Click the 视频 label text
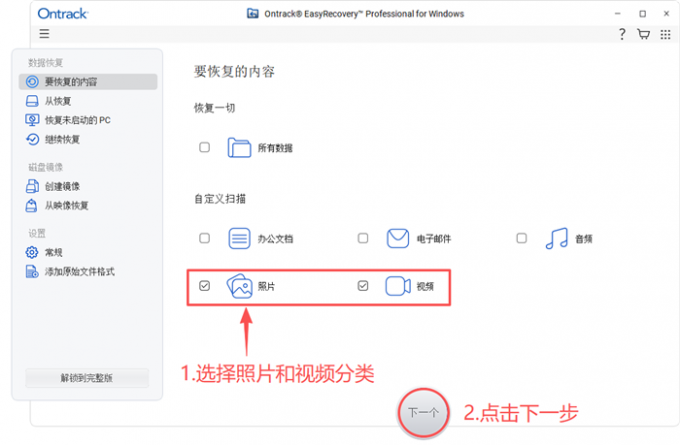Image resolution: width=680 pixels, height=445 pixels. 425,286
